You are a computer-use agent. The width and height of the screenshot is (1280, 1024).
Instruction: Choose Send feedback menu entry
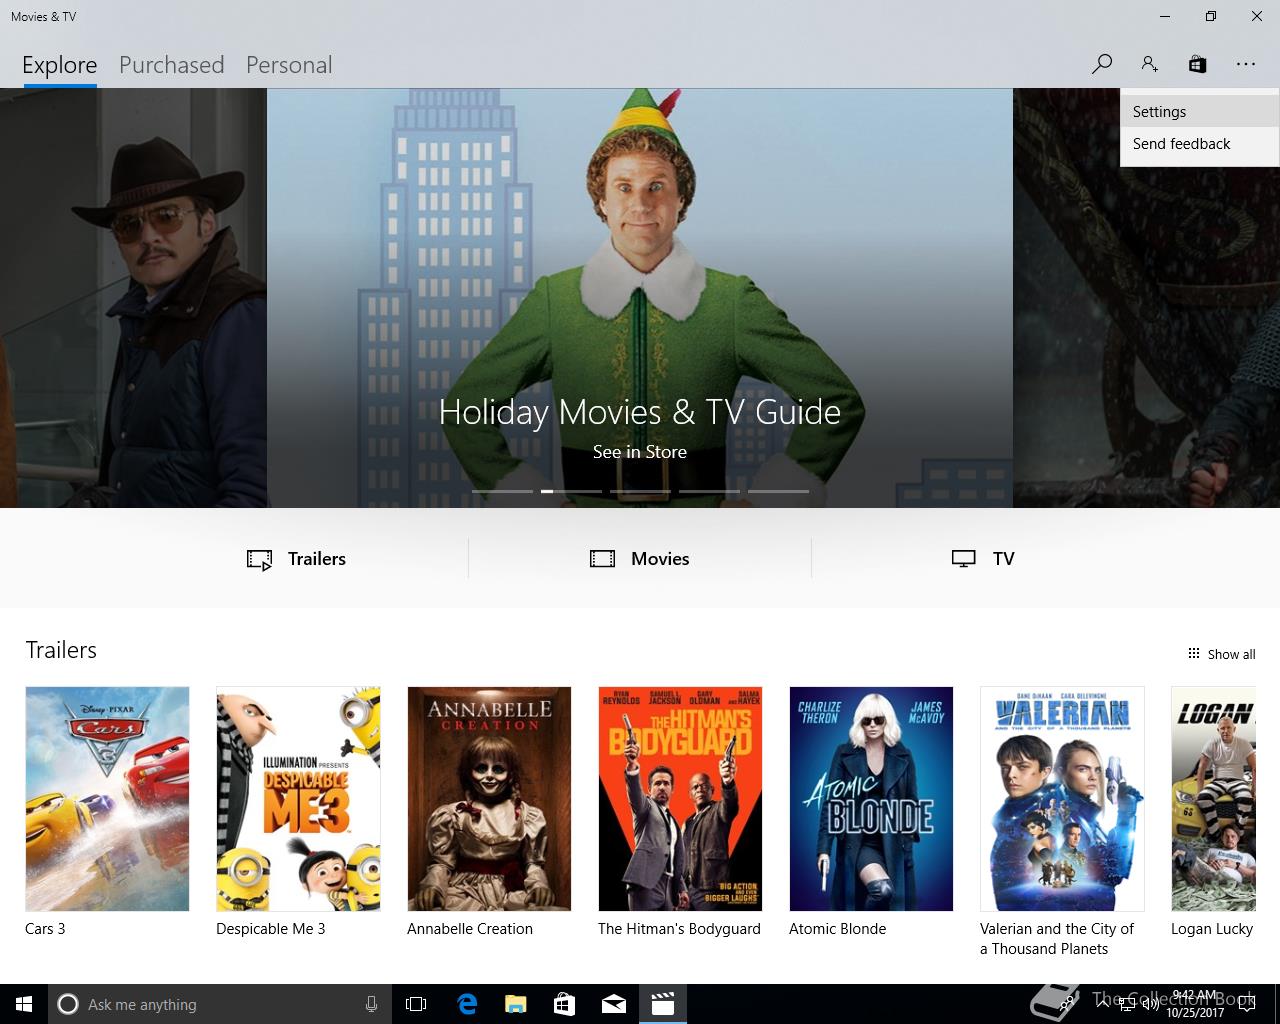point(1199,144)
